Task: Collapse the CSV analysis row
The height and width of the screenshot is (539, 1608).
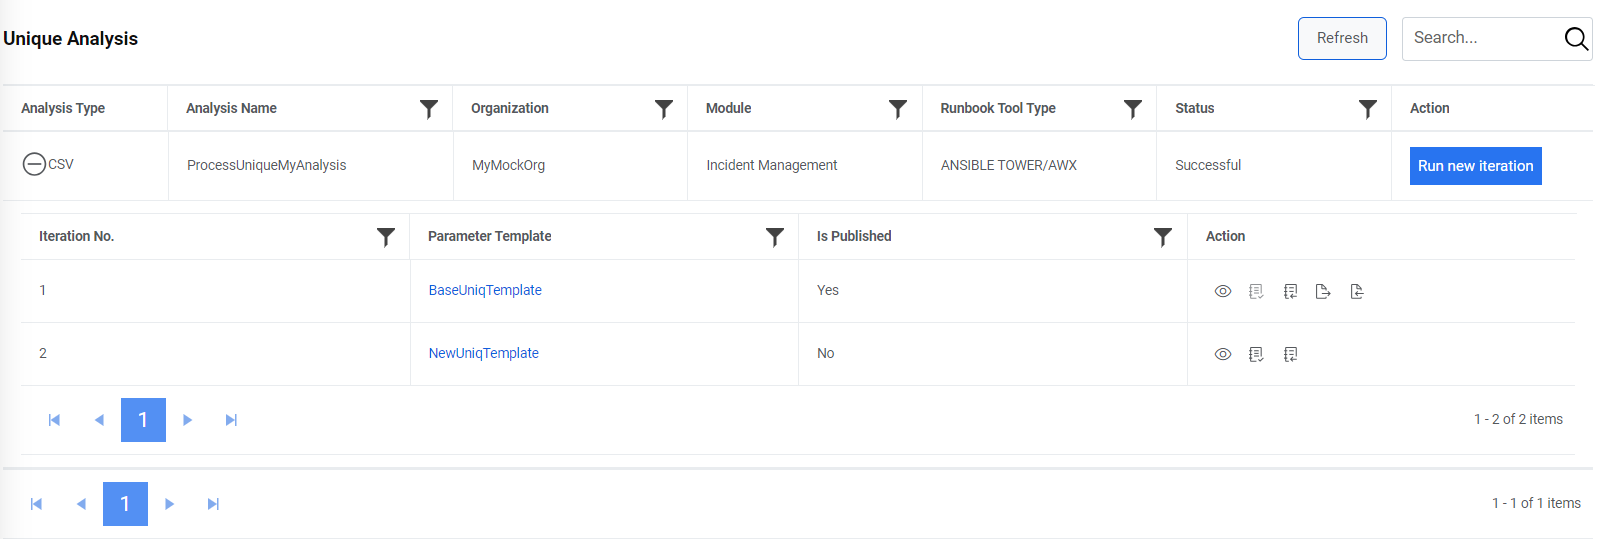Action: click(34, 164)
